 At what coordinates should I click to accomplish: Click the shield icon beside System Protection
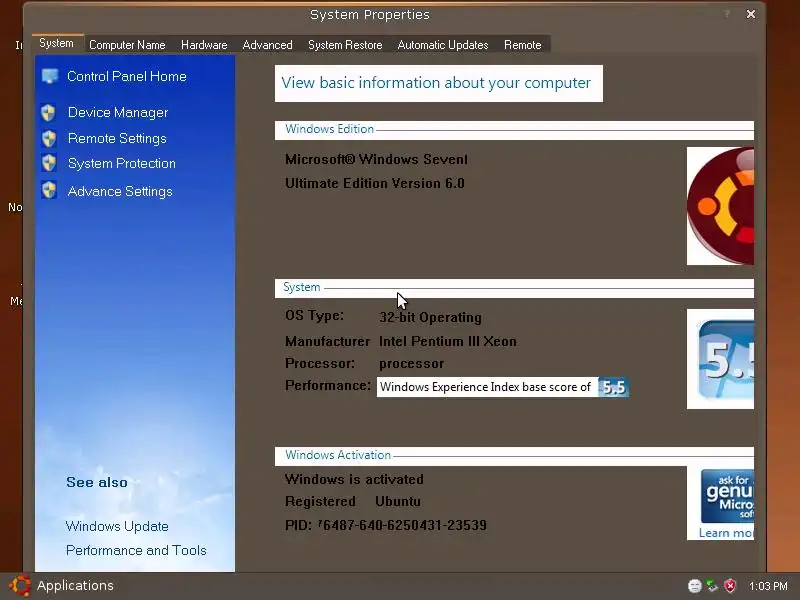point(49,163)
